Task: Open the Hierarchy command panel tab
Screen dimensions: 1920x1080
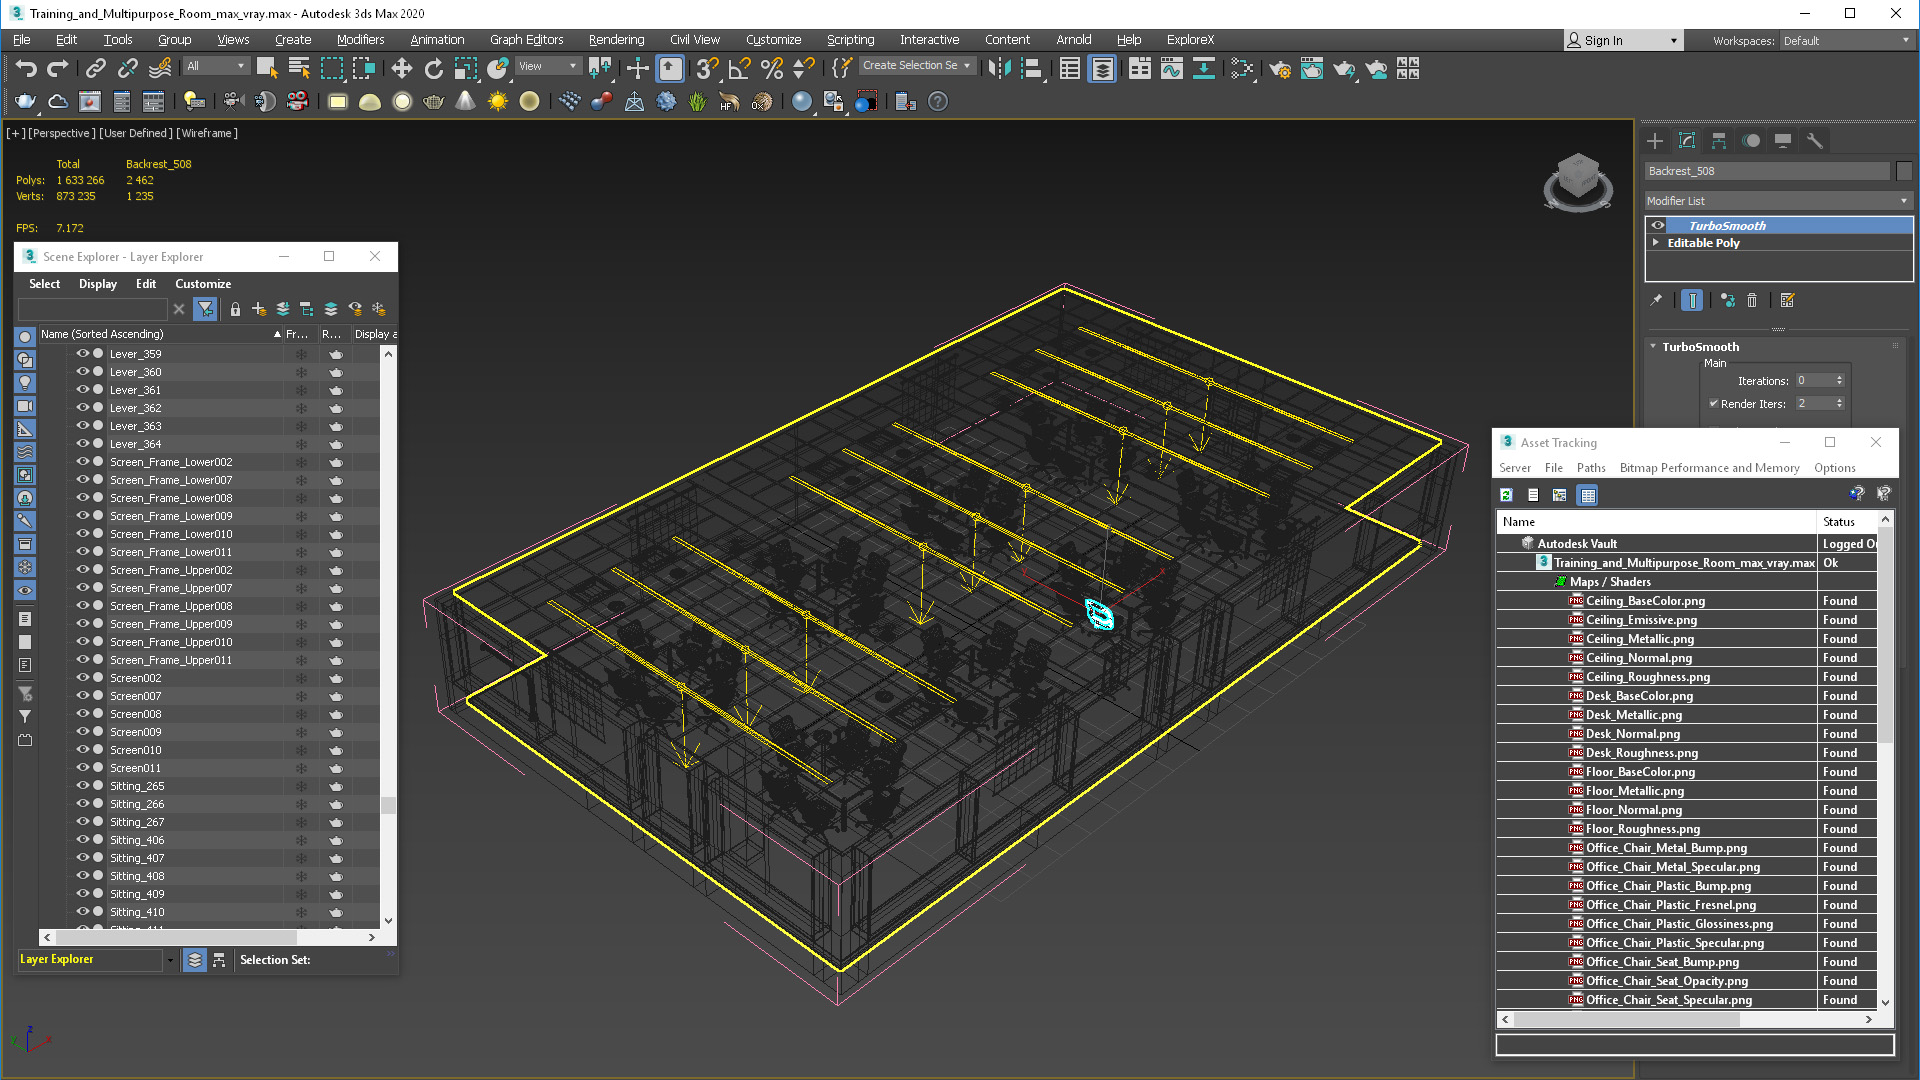Action: 1719,141
